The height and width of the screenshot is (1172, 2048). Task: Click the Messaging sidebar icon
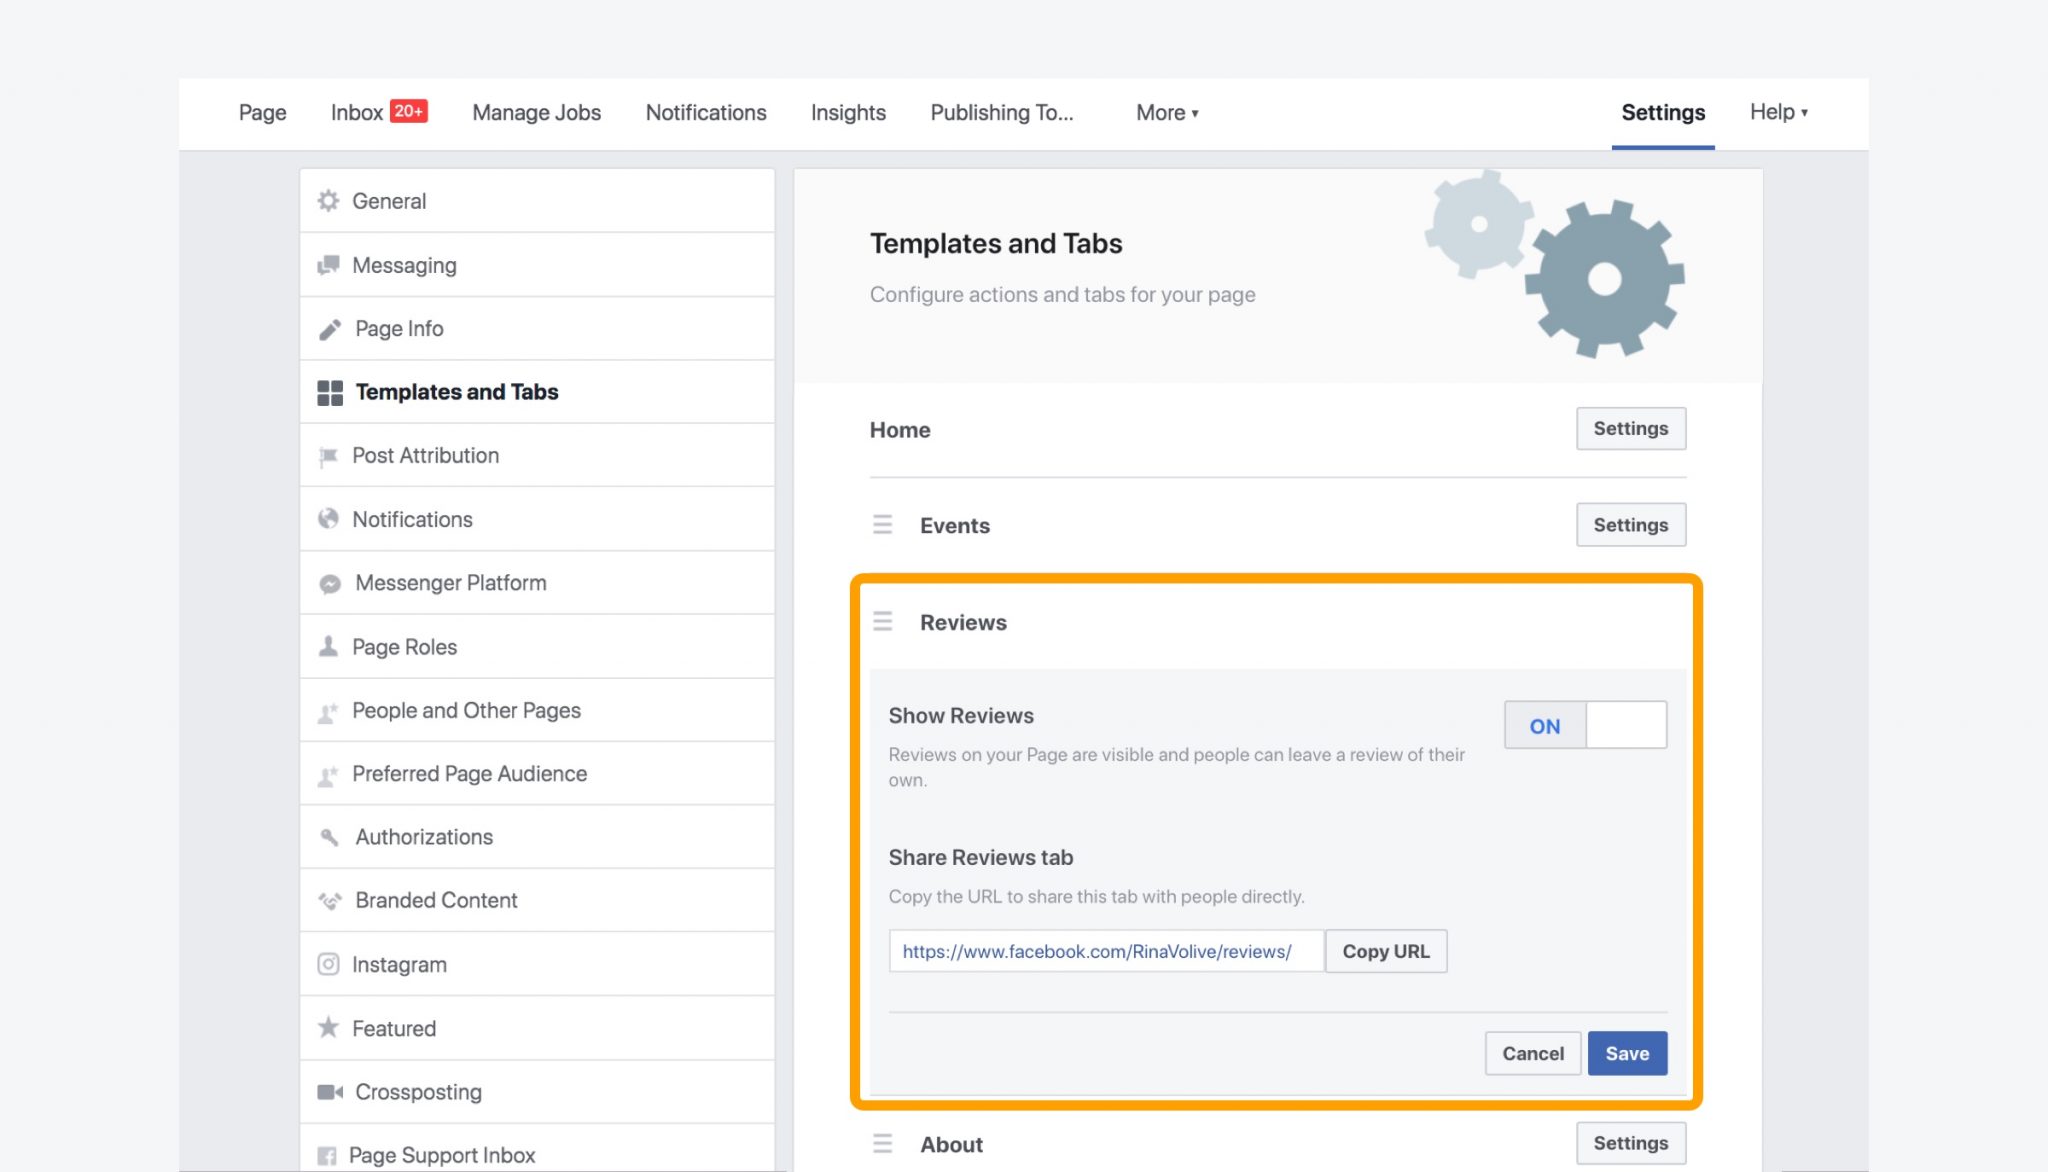tap(328, 263)
